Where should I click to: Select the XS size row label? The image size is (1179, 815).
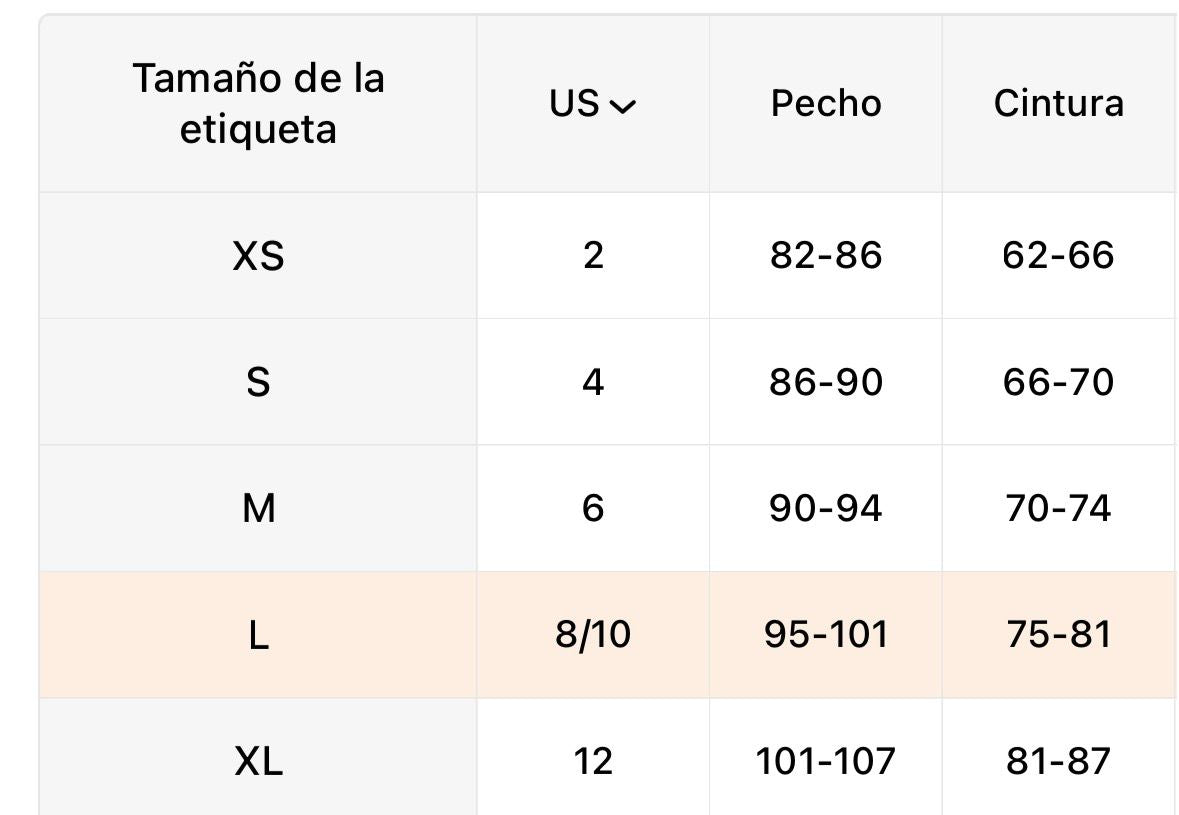click(258, 256)
